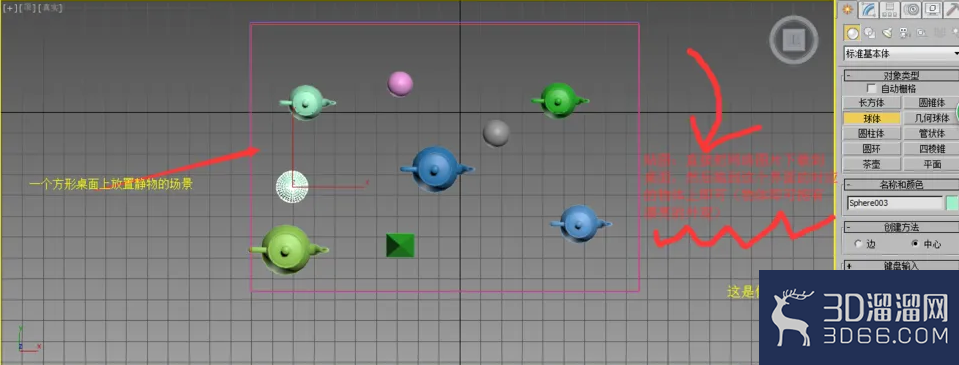Select the Shapes category icon
959x365 pixels.
869,32
